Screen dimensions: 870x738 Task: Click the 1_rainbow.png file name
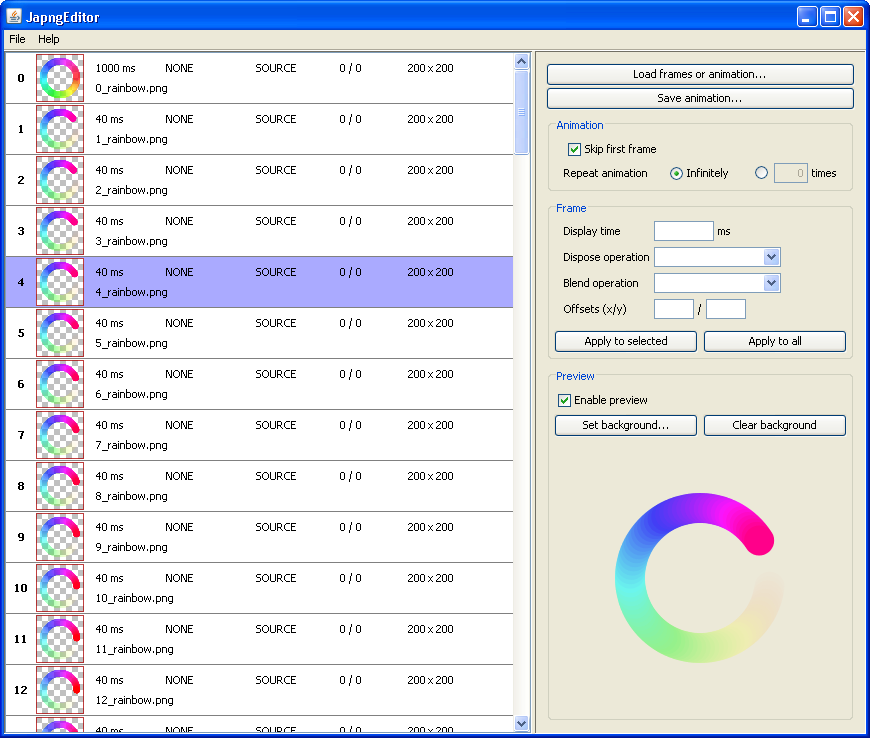[x=131, y=139]
